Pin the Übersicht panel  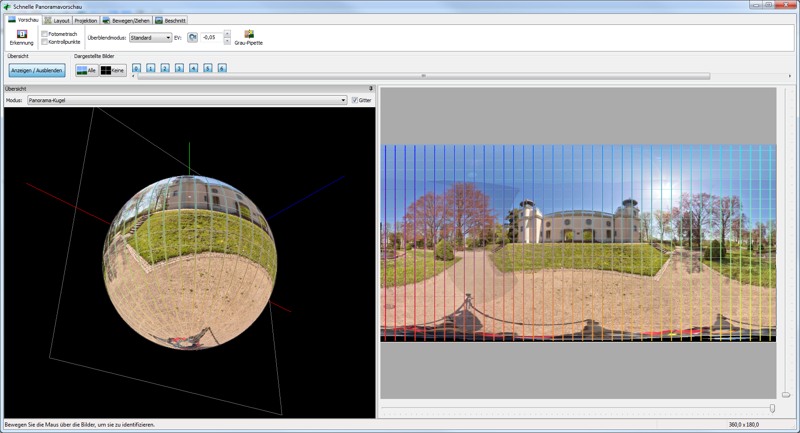point(371,89)
